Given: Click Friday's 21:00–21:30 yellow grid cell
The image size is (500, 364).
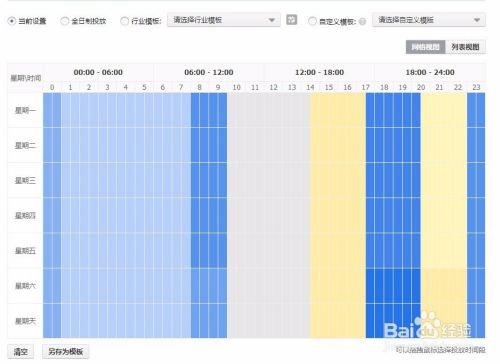Looking at the screenshot, I should [x=435, y=250].
